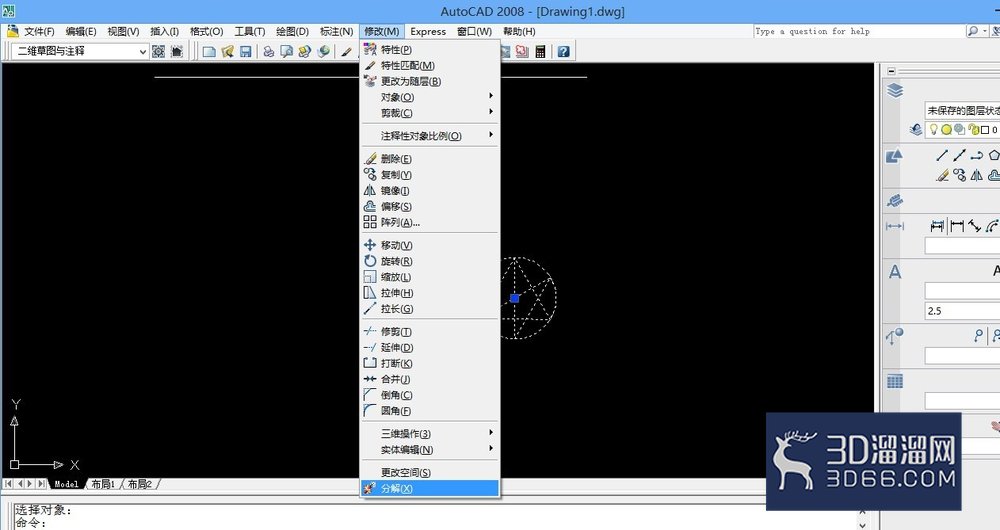The width and height of the screenshot is (1000, 530).
Task: Open the Tools (工具) menu
Action: pos(250,31)
